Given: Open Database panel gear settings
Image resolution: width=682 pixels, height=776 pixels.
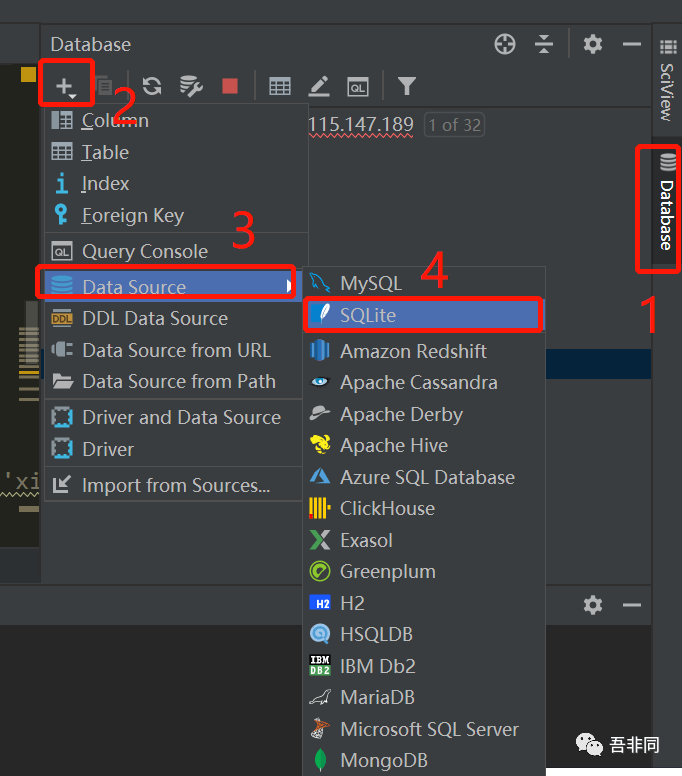Looking at the screenshot, I should [592, 45].
